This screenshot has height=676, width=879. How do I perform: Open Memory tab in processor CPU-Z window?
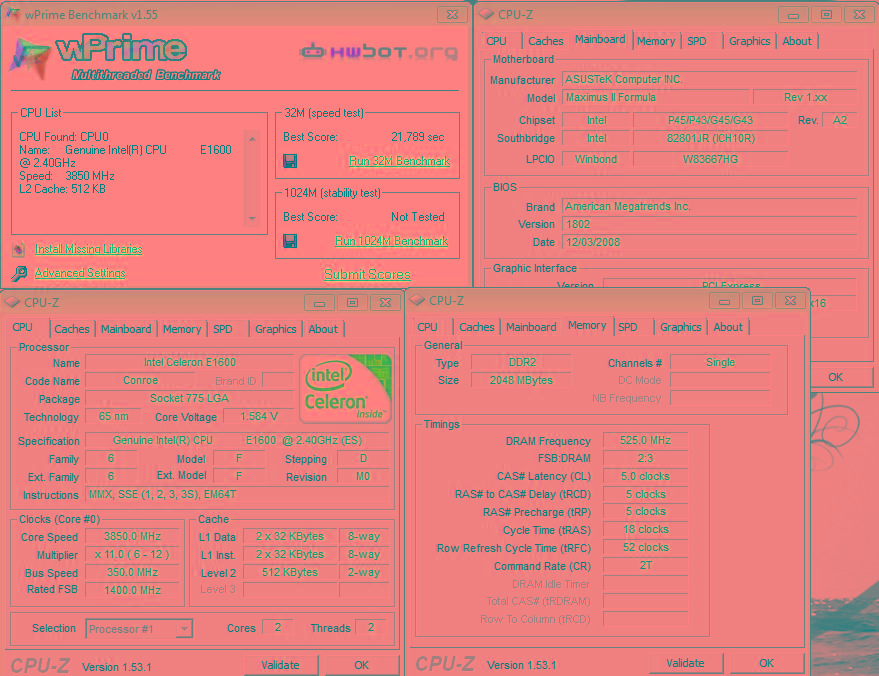pos(182,329)
